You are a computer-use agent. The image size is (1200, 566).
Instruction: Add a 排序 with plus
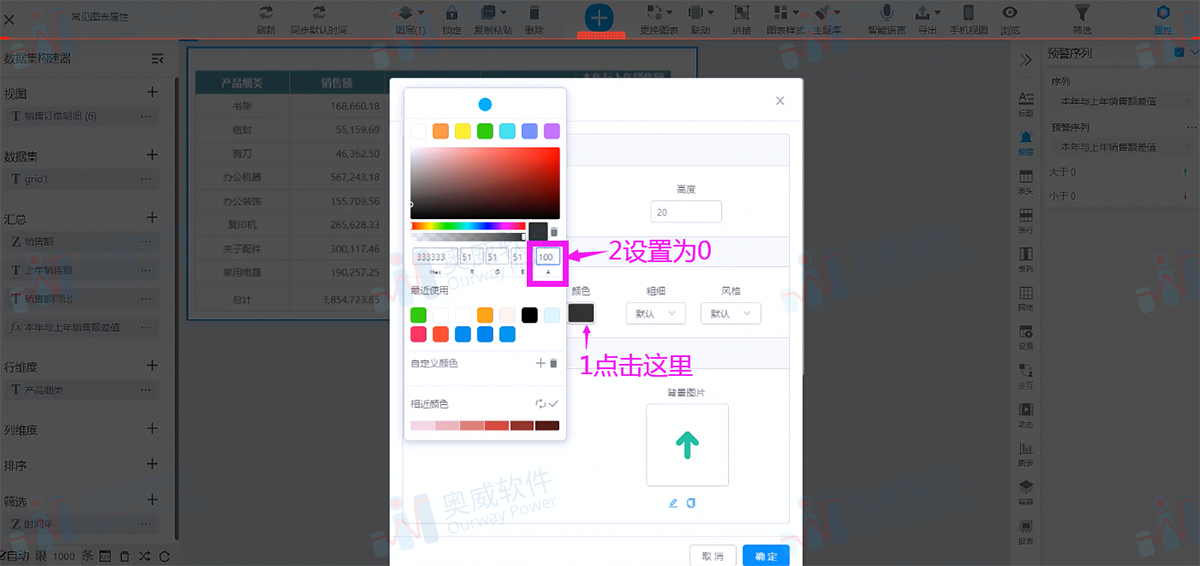[x=152, y=464]
